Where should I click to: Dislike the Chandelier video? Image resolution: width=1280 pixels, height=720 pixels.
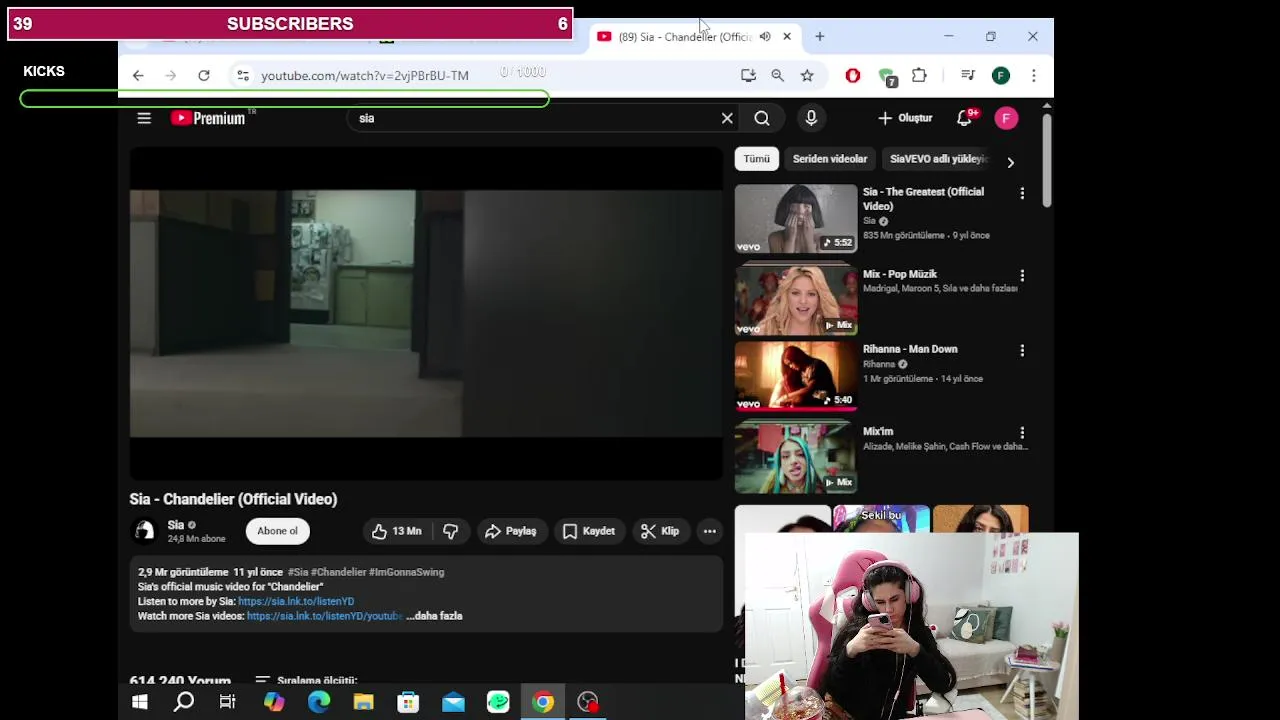(x=451, y=531)
